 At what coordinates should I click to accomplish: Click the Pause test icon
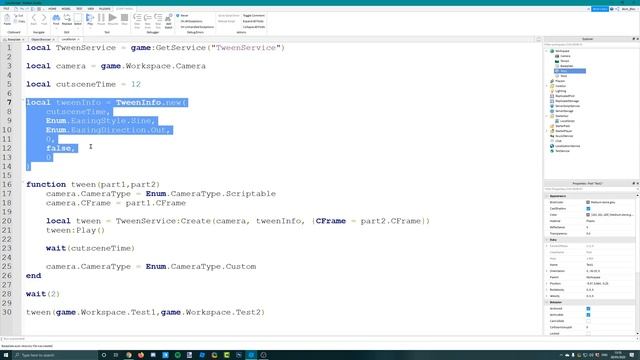click(101, 19)
